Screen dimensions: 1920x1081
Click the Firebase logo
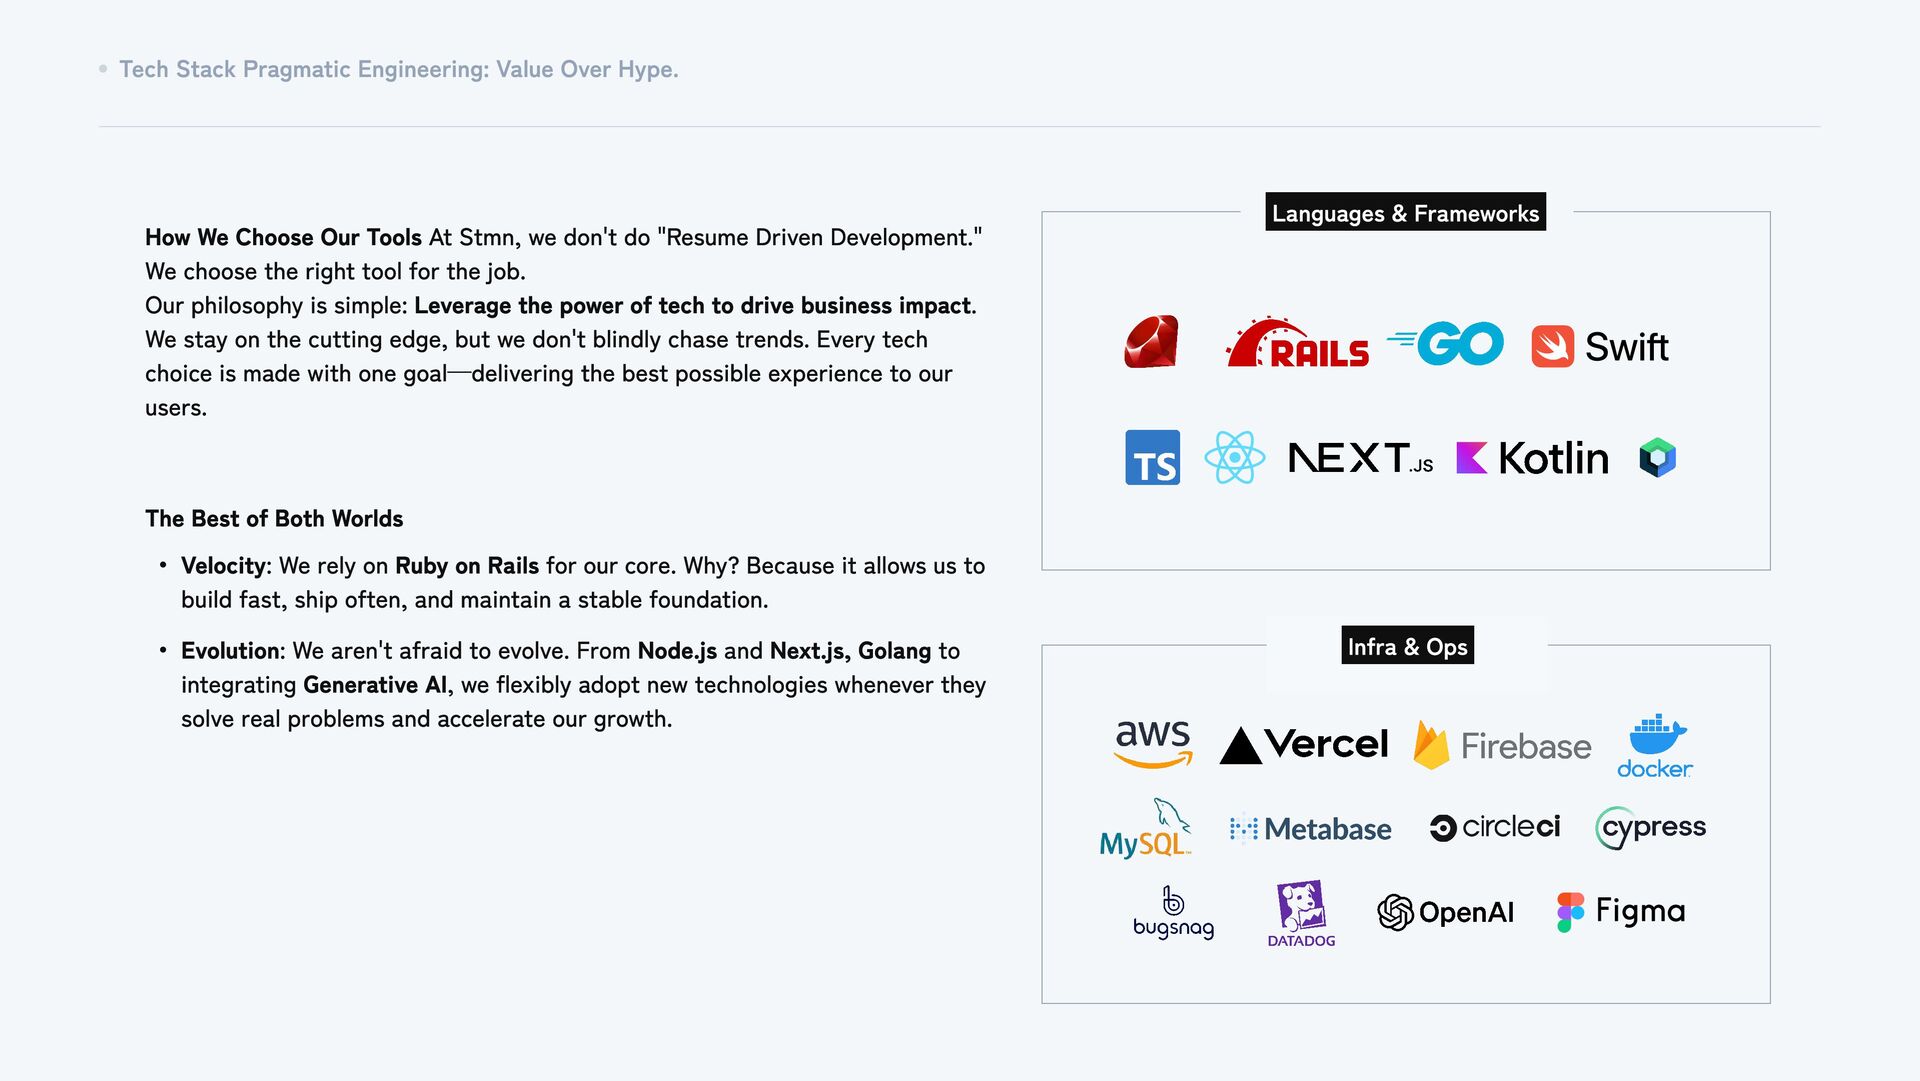point(1502,746)
